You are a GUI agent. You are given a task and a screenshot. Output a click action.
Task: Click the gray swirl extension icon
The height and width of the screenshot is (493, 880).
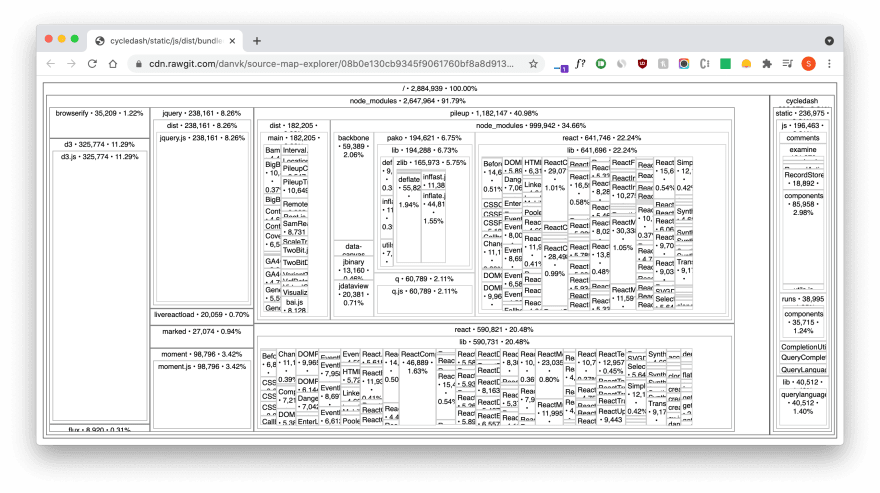621,64
